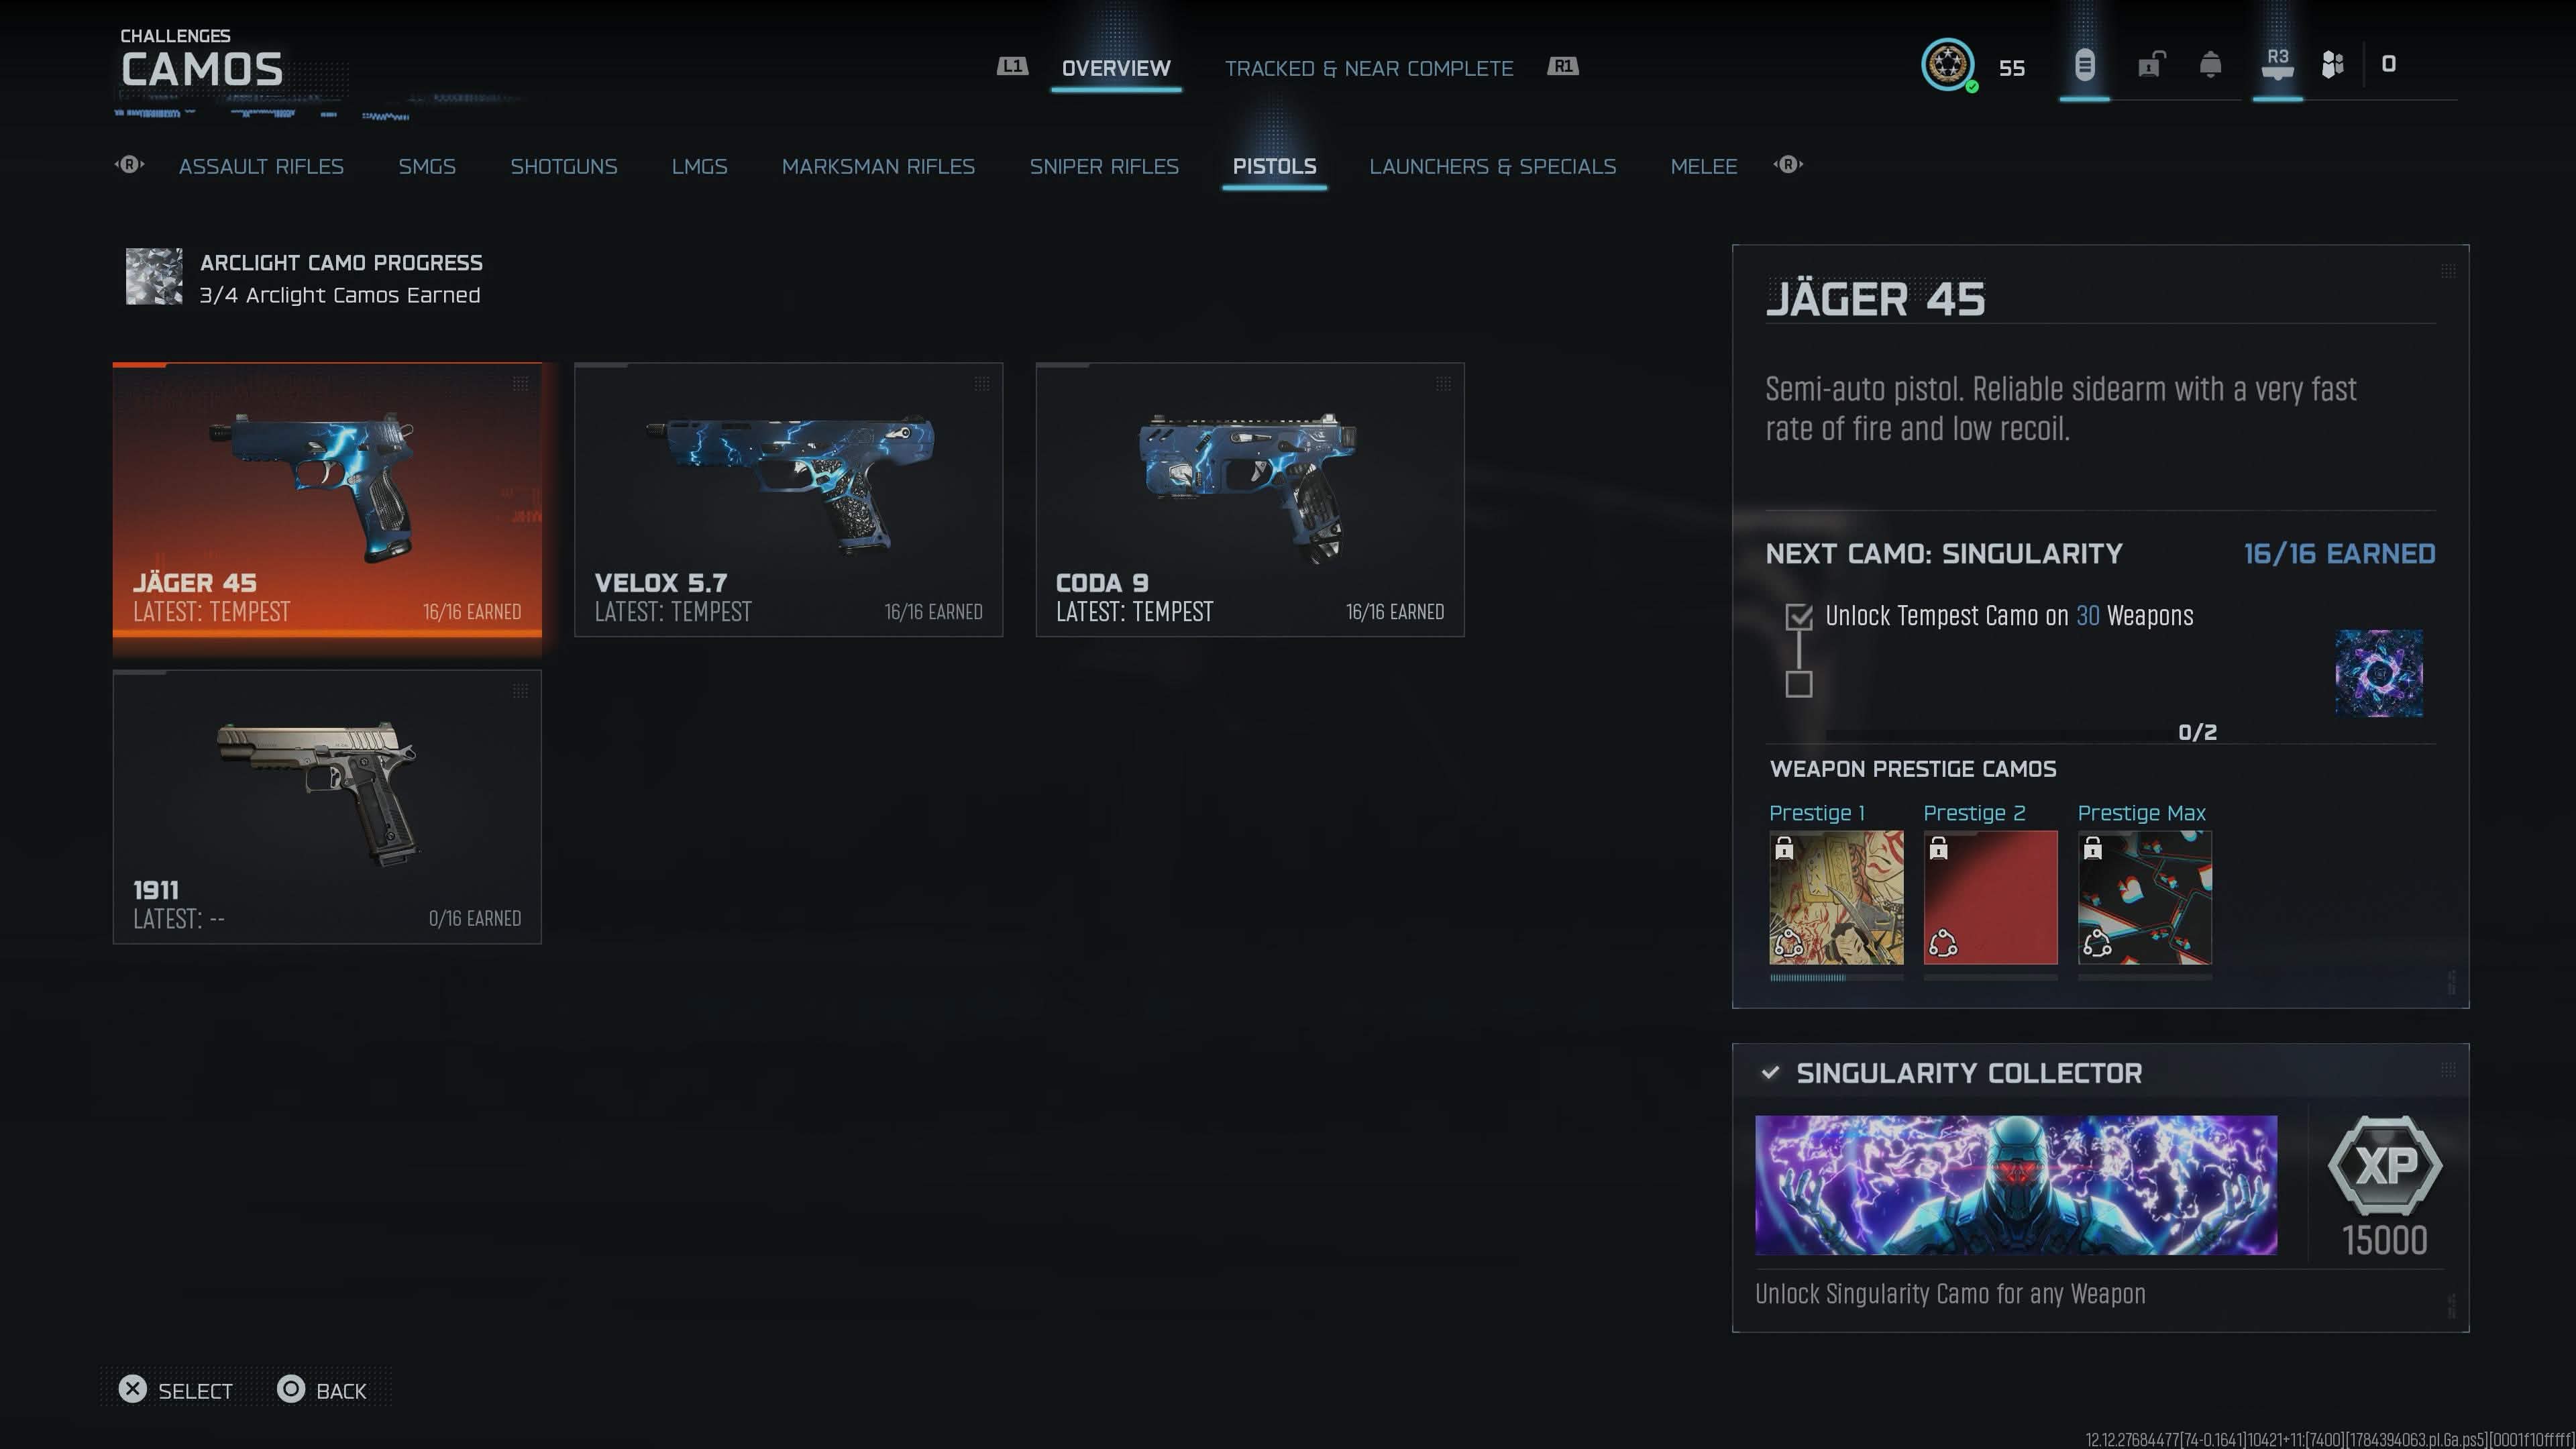Image resolution: width=2576 pixels, height=1449 pixels.
Task: Click the lock icon on Prestige Max camo
Action: pos(2092,849)
